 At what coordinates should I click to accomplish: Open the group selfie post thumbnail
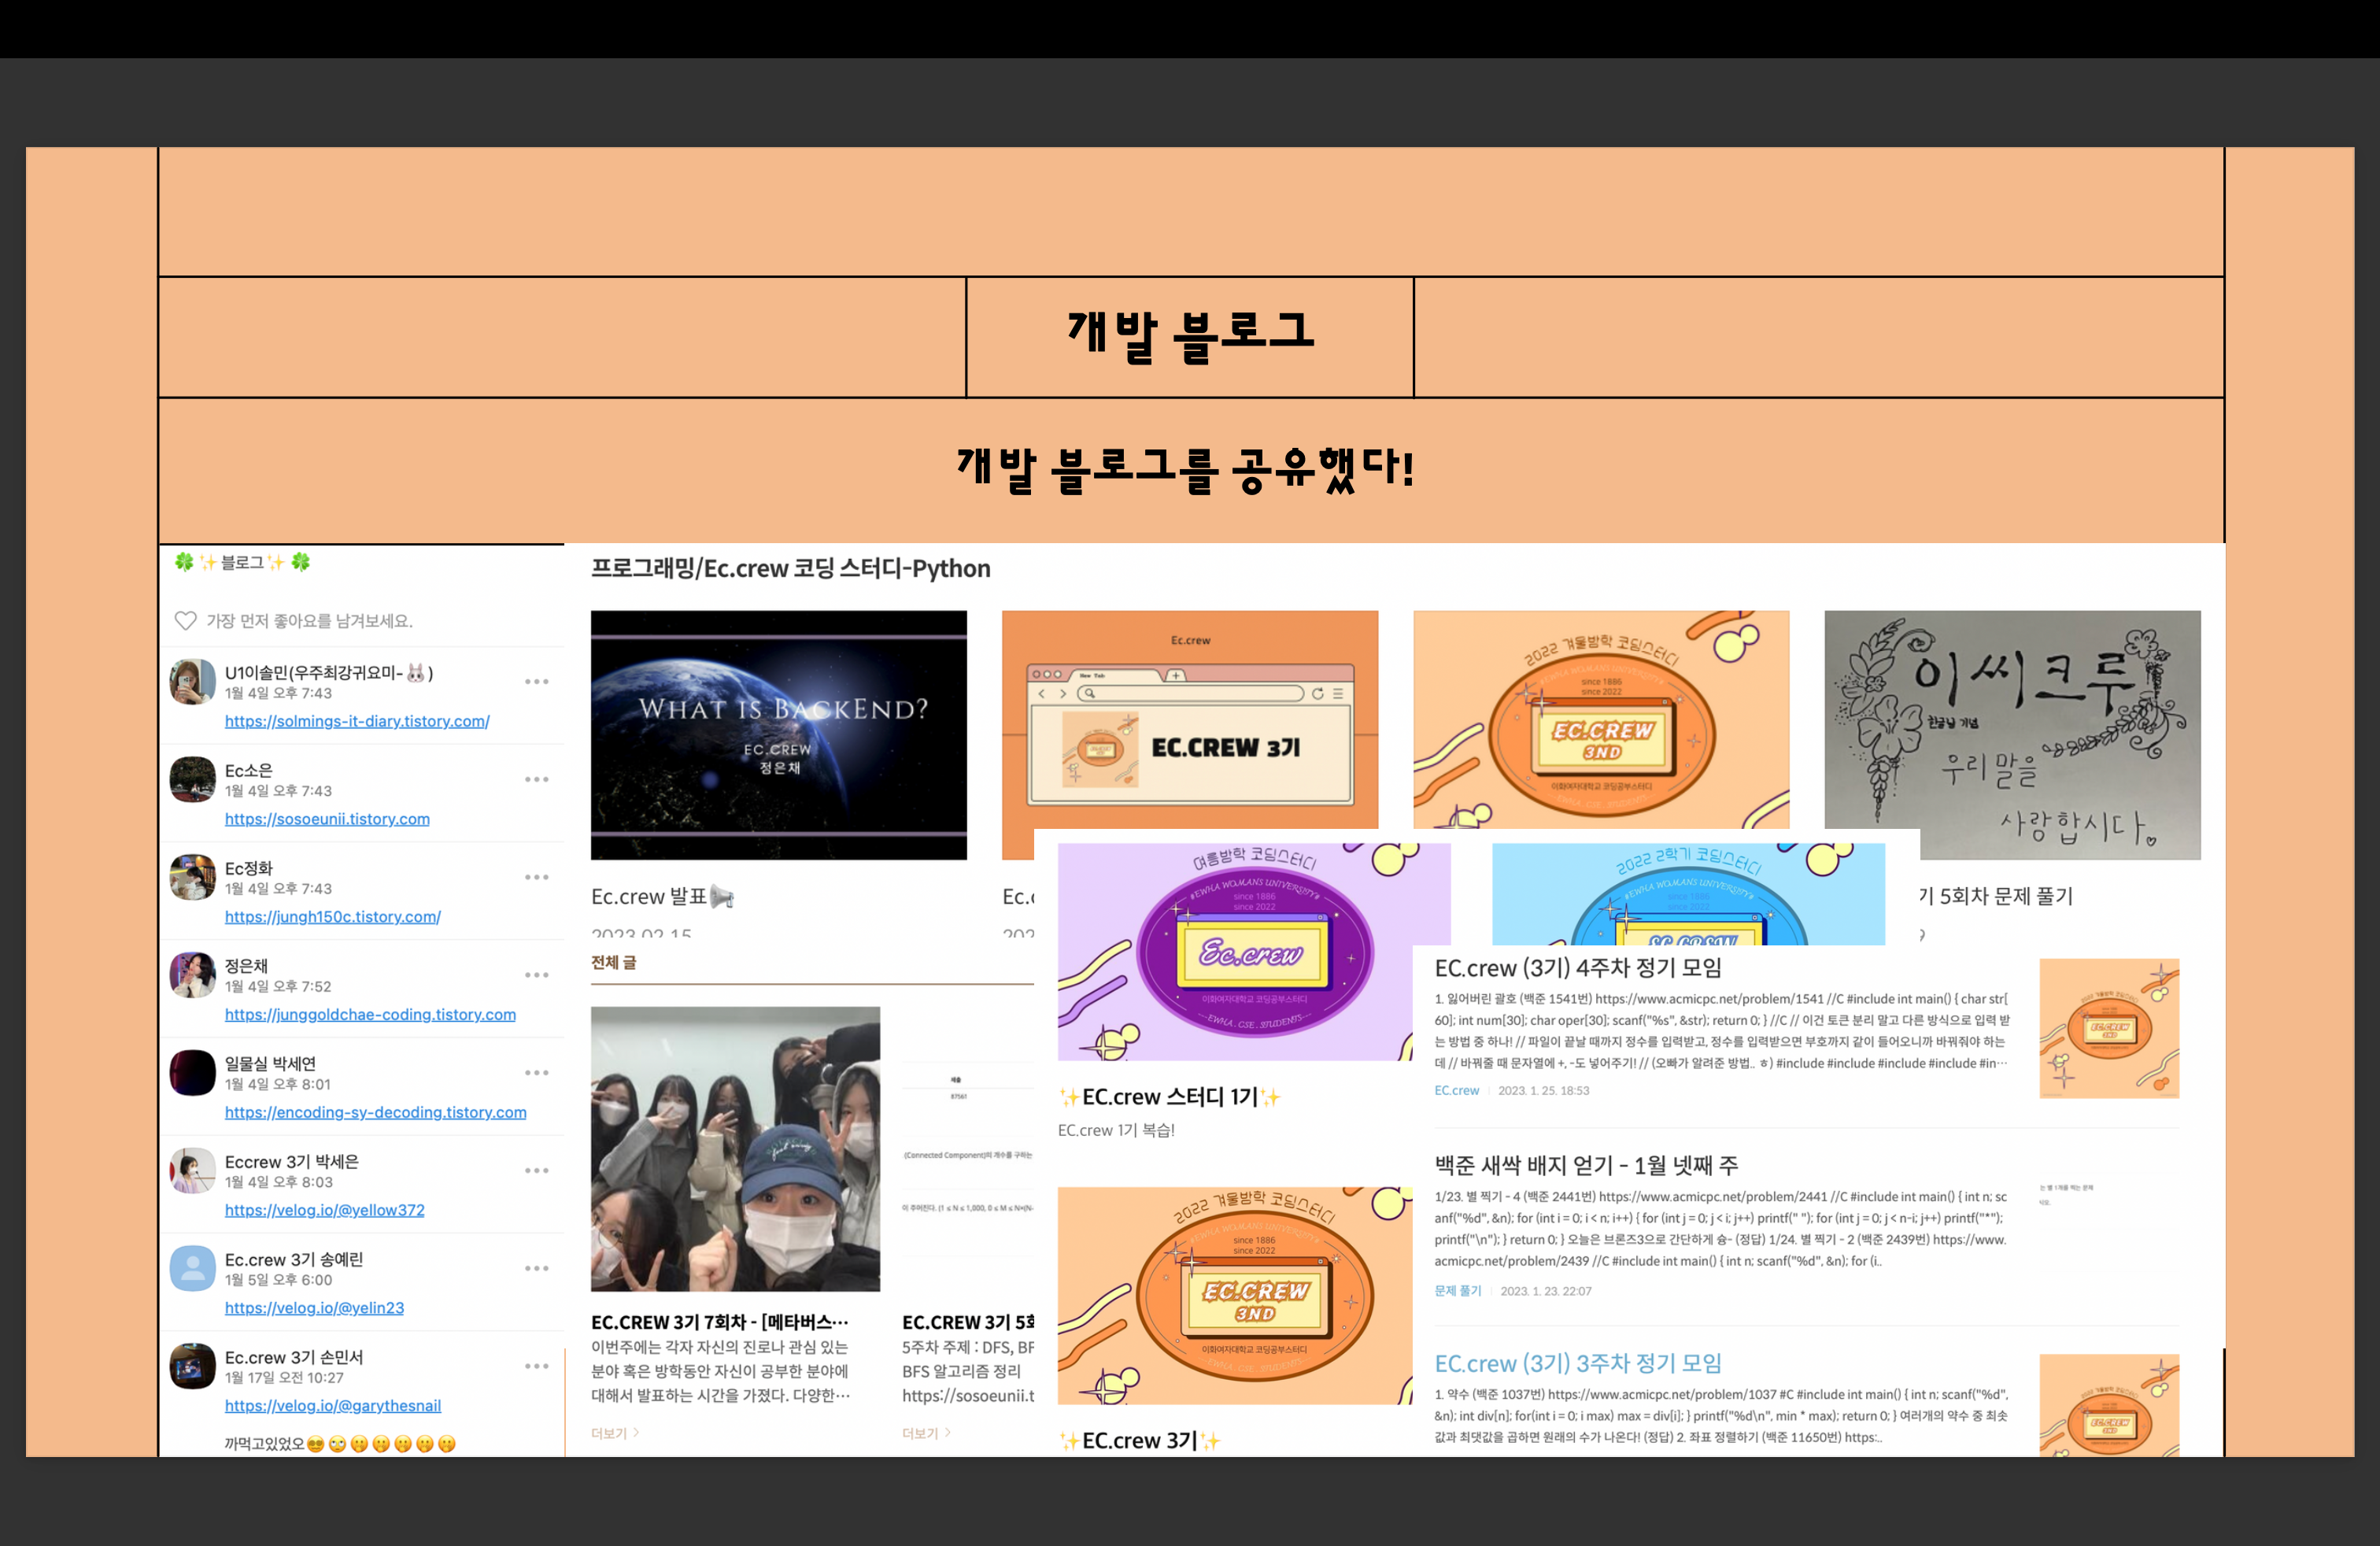tap(735, 1148)
